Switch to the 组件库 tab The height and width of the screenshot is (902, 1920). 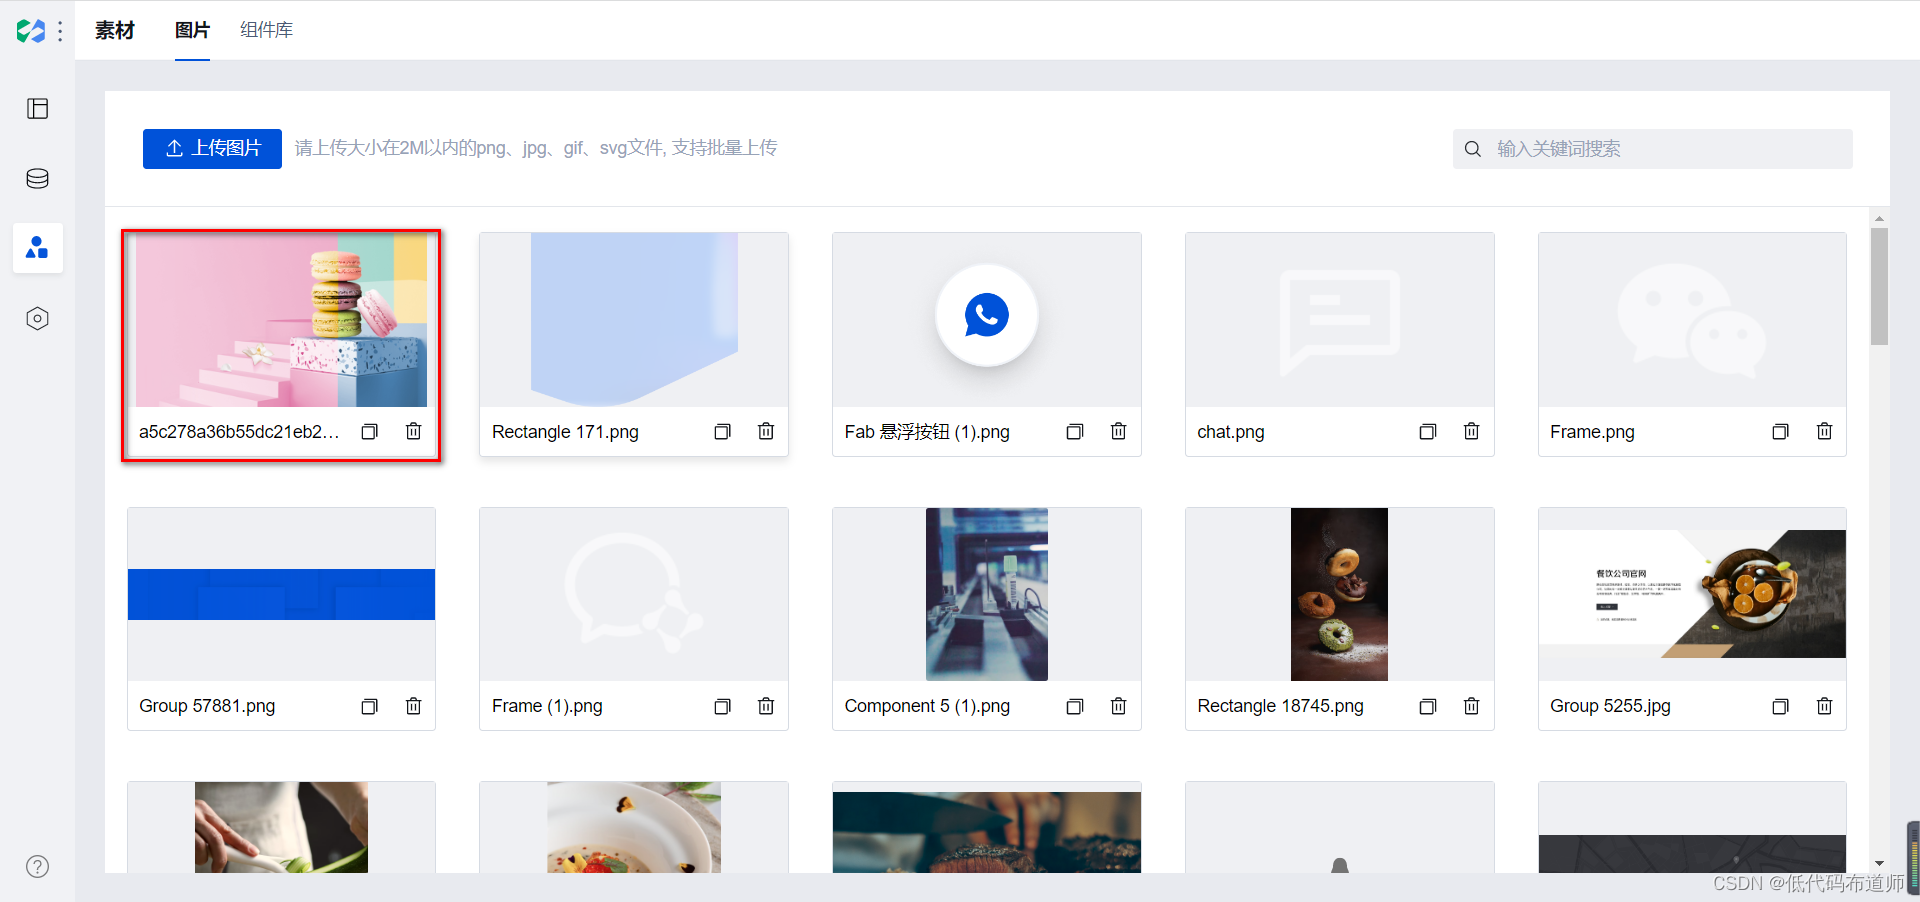(x=266, y=30)
